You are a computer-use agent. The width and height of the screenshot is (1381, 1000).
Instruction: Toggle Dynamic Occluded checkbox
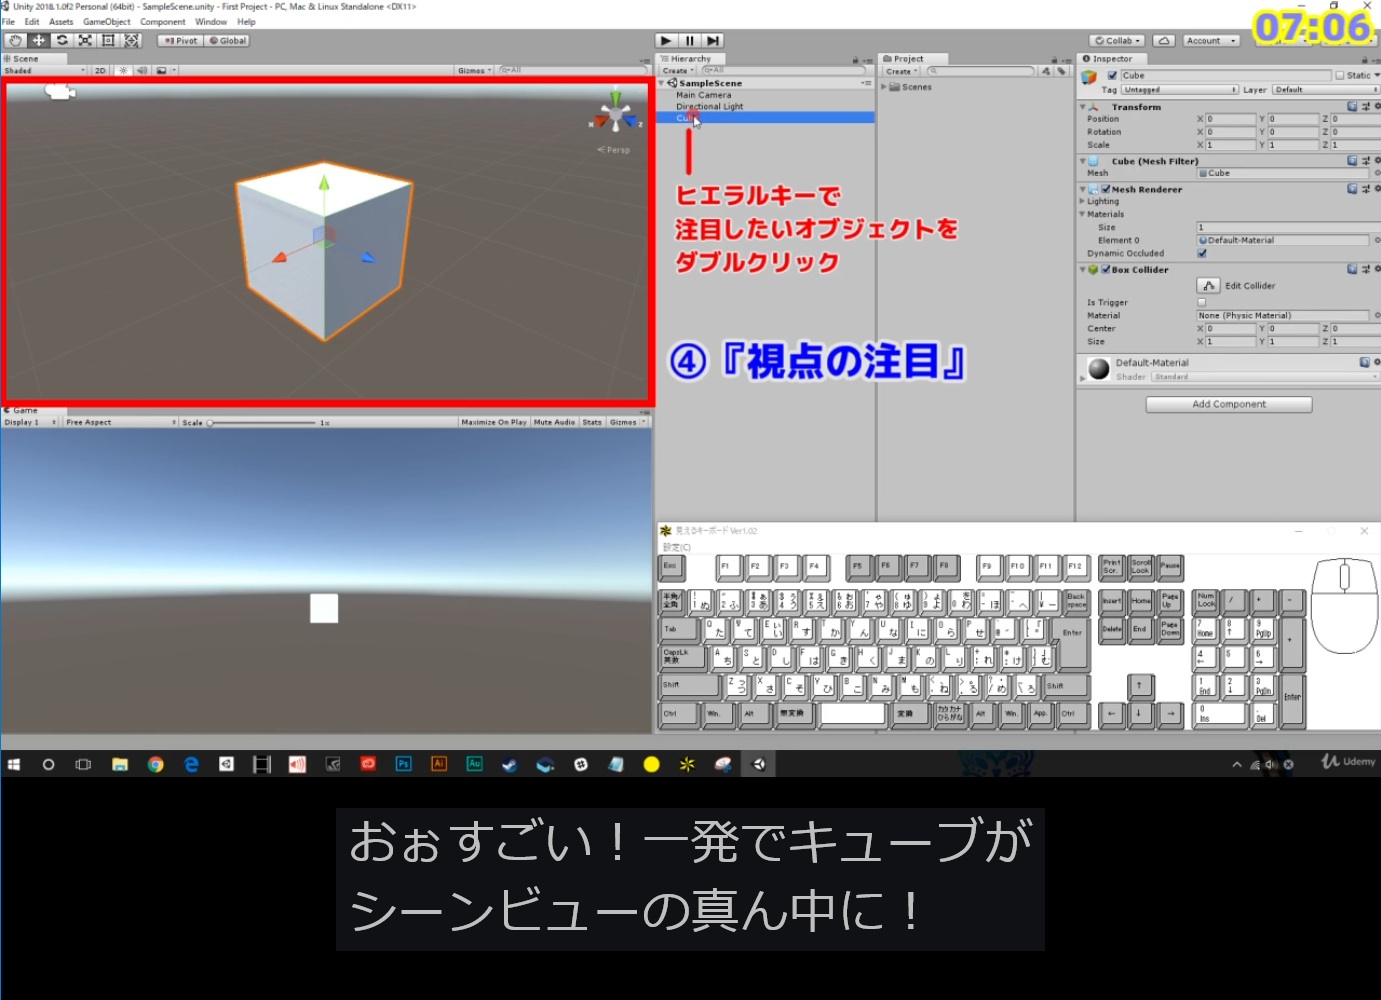(x=1202, y=253)
